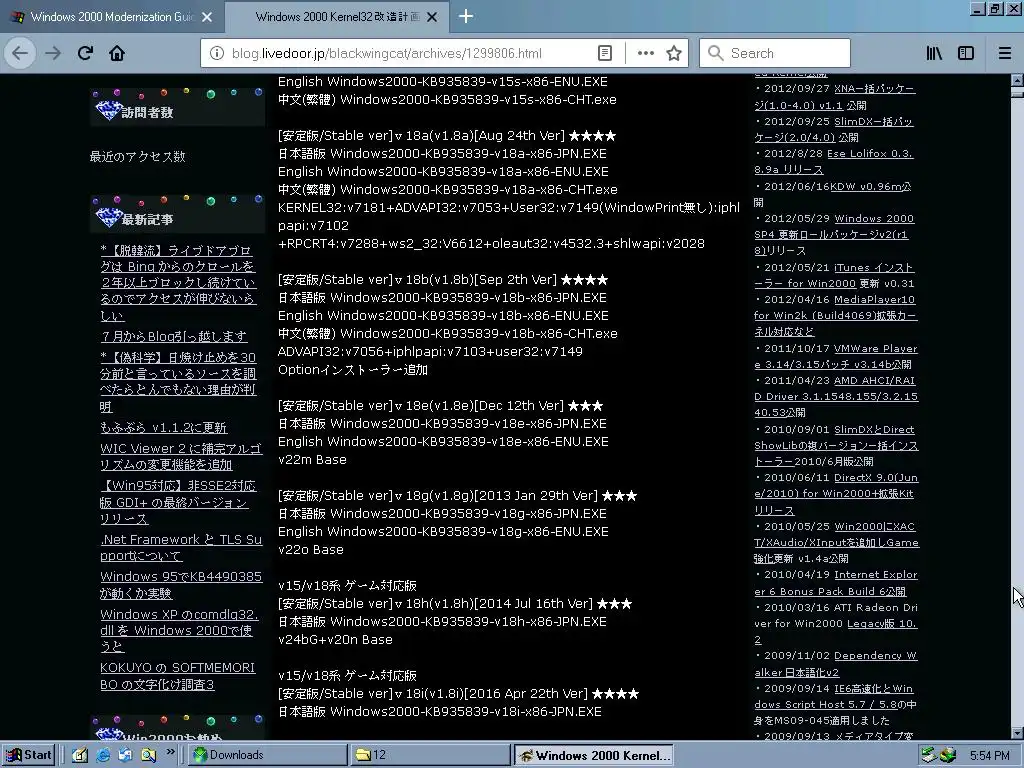Image resolution: width=1024 pixels, height=768 pixels.
Task: Open Dependency Walker 日本語化v2 link
Action: click(836, 664)
